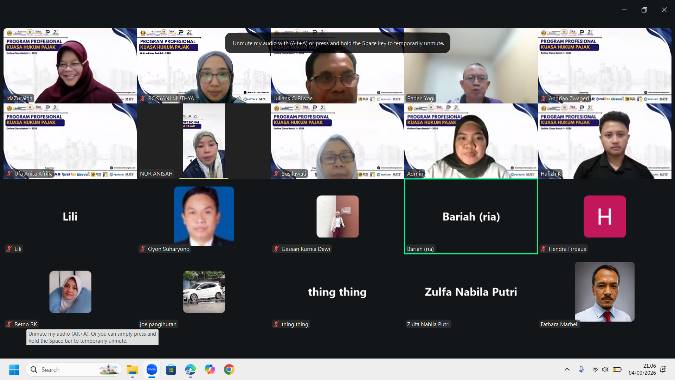
Task: Open the notification center bell icon
Action: click(663, 370)
